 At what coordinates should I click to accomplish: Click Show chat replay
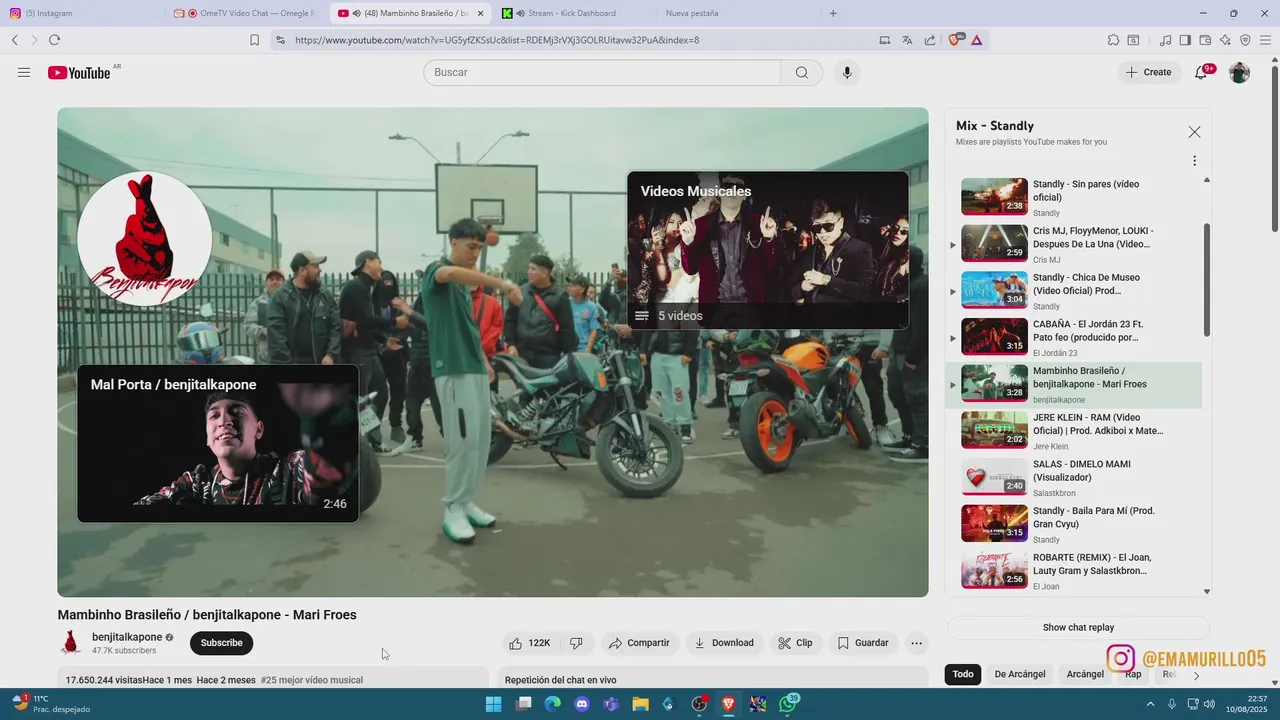click(x=1078, y=627)
